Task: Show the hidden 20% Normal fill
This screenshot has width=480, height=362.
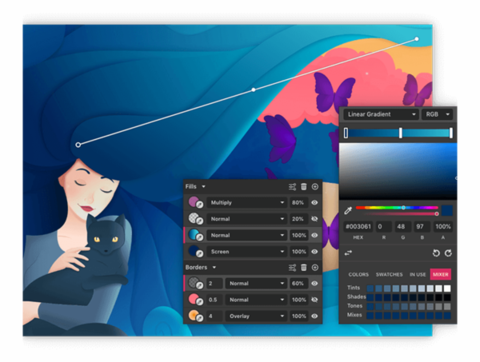Action: [x=314, y=219]
